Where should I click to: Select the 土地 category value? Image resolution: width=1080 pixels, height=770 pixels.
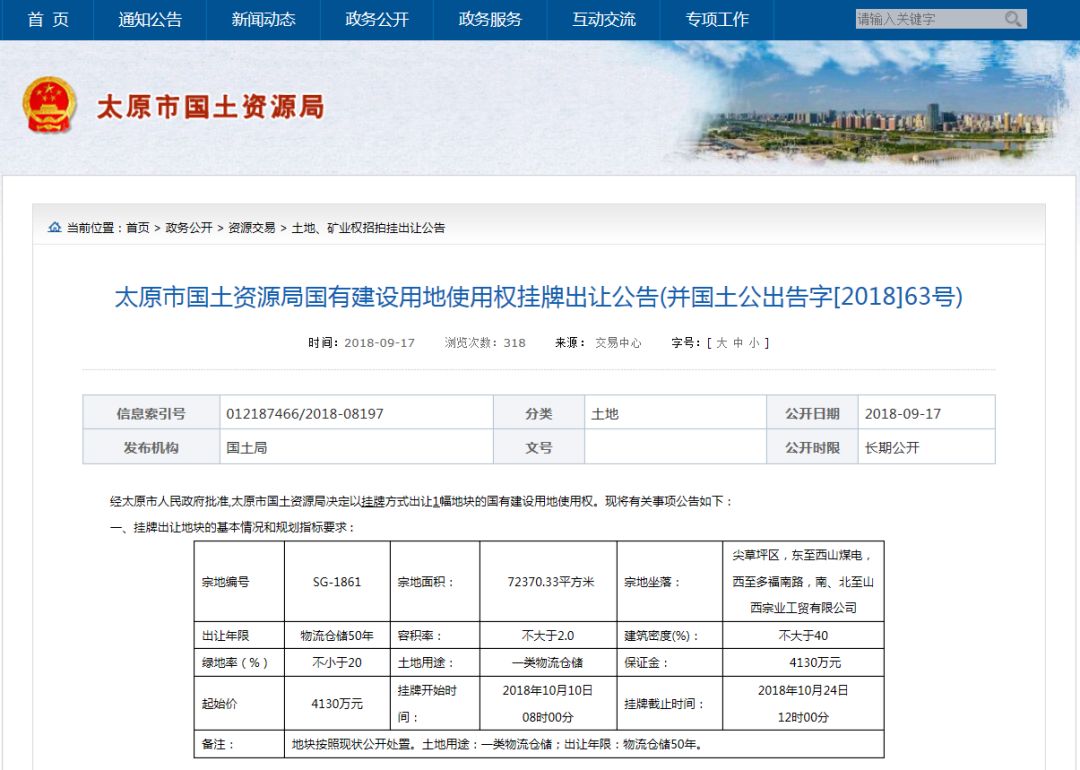605,414
